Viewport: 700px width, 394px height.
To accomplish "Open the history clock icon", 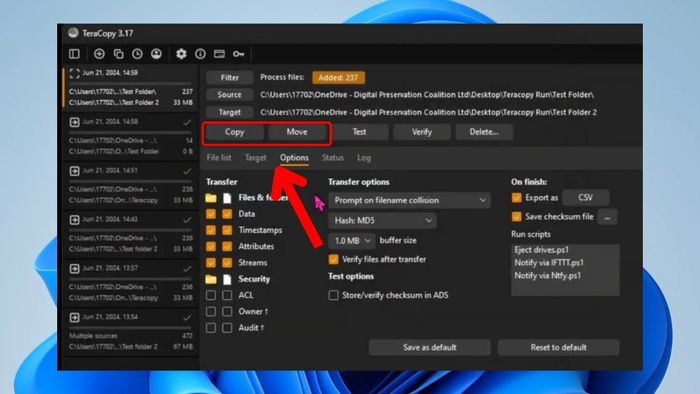I will (137, 54).
